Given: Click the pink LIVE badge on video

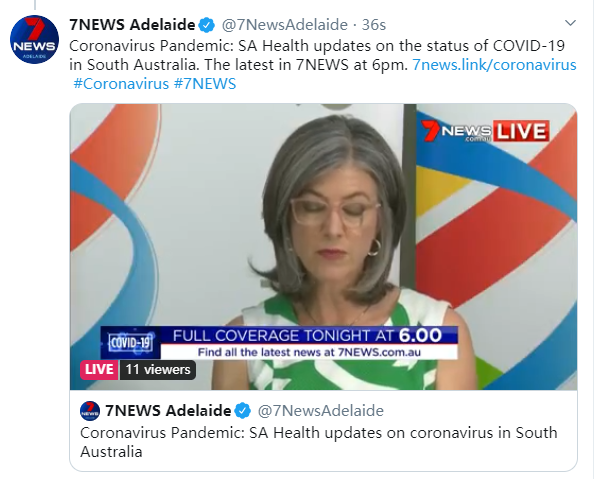Looking at the screenshot, I should click(x=99, y=370).
